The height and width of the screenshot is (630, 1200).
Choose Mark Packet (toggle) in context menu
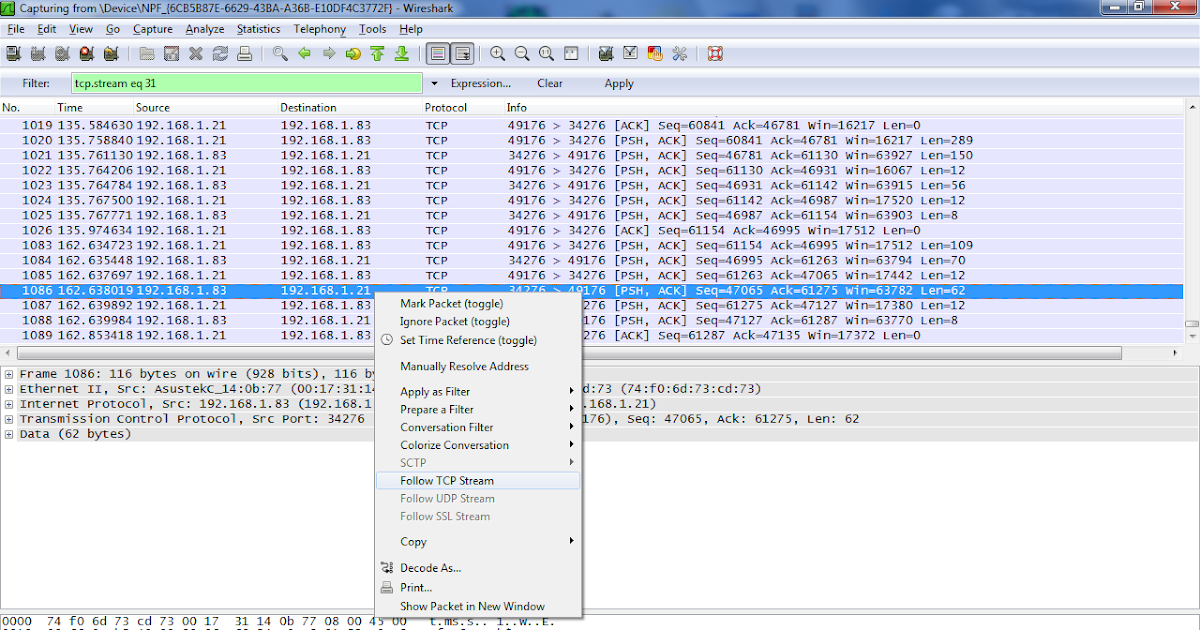click(451, 303)
